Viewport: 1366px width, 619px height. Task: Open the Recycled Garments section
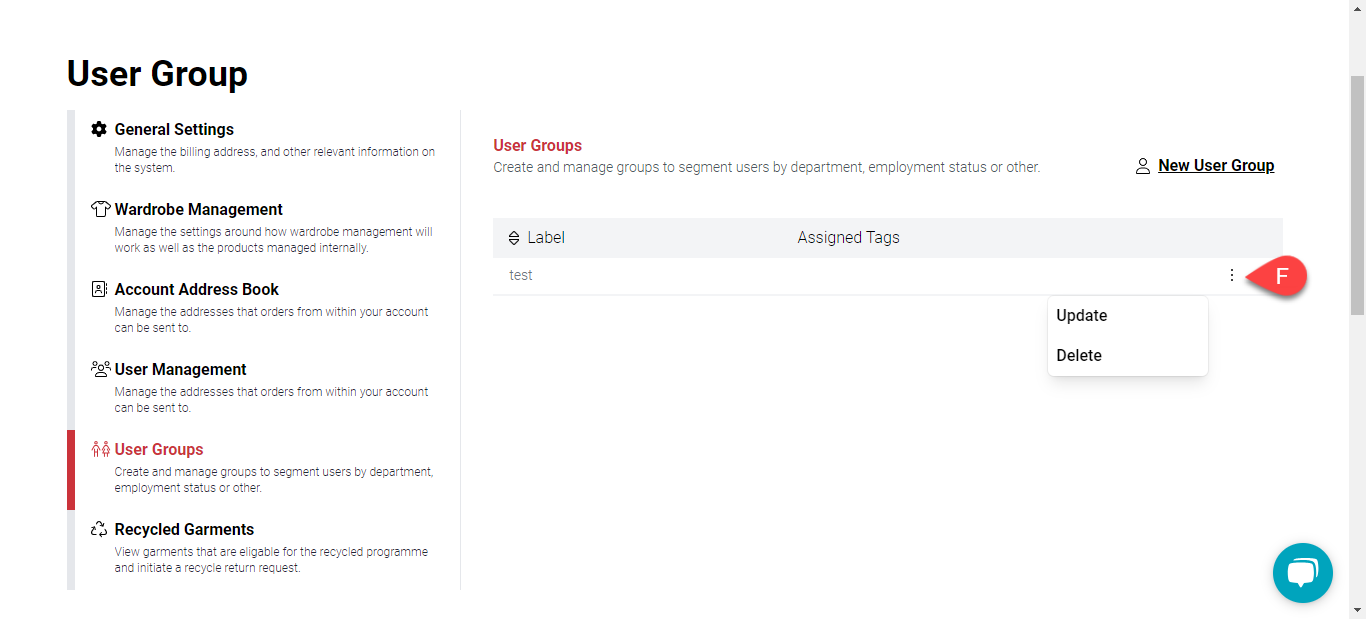point(184,529)
